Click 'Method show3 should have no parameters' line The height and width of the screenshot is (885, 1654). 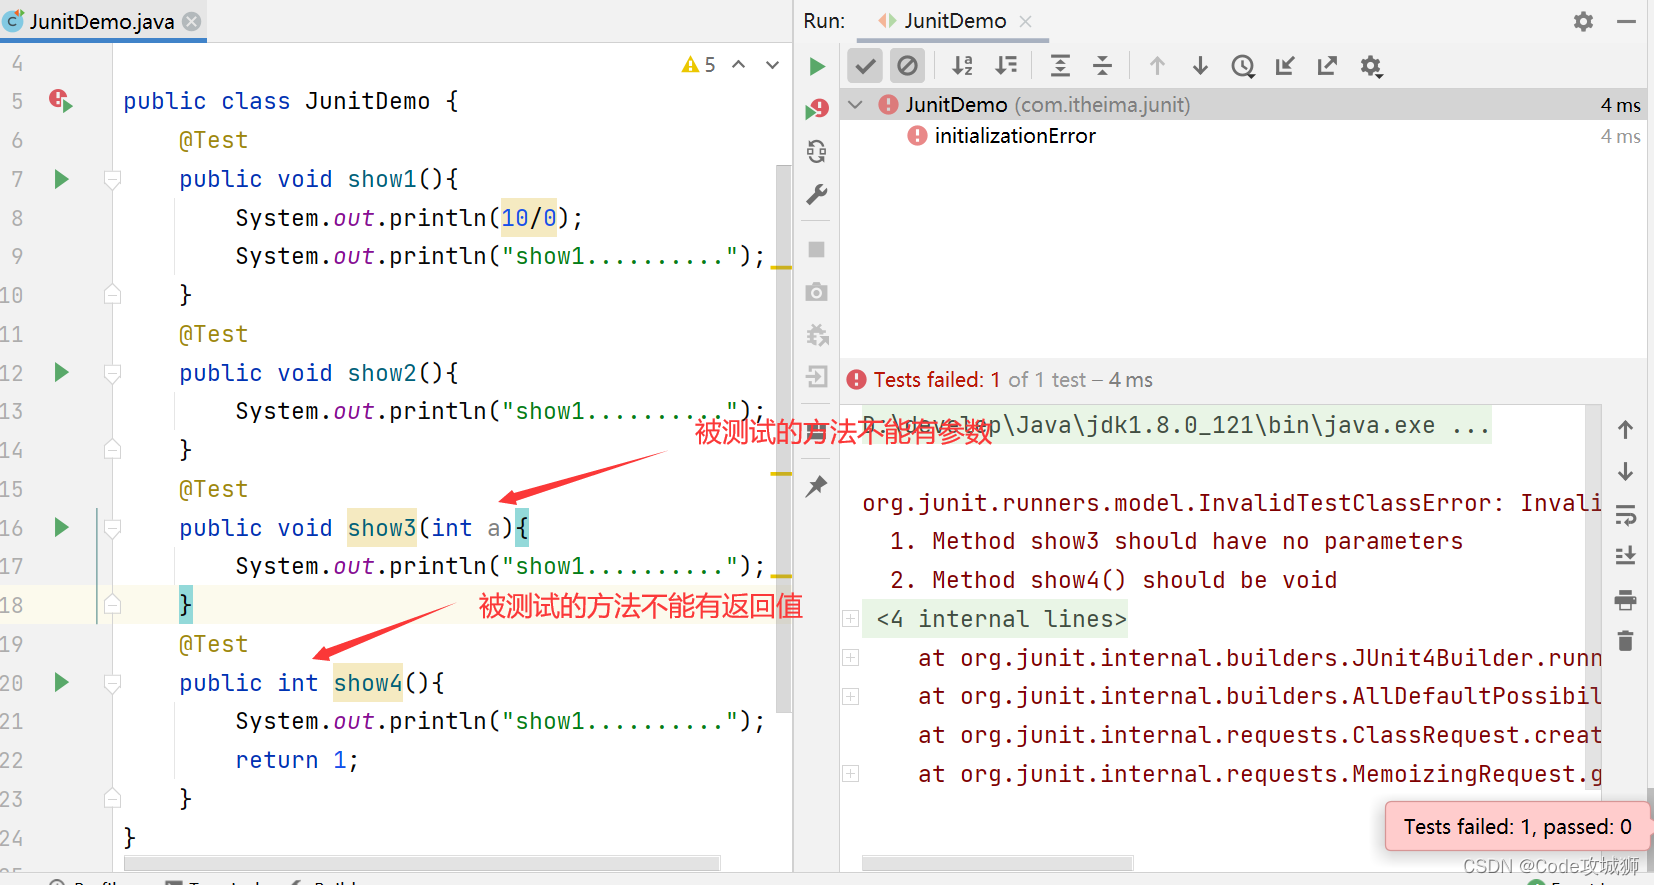(x=1176, y=541)
